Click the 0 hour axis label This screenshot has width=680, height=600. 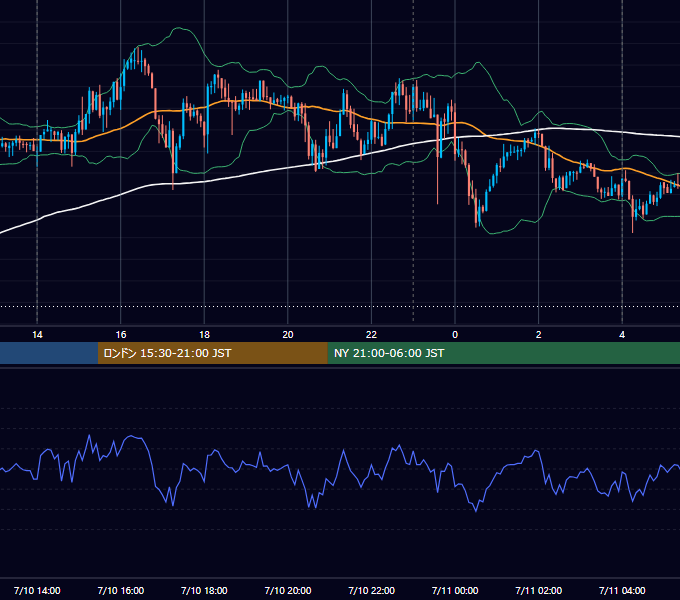455,335
